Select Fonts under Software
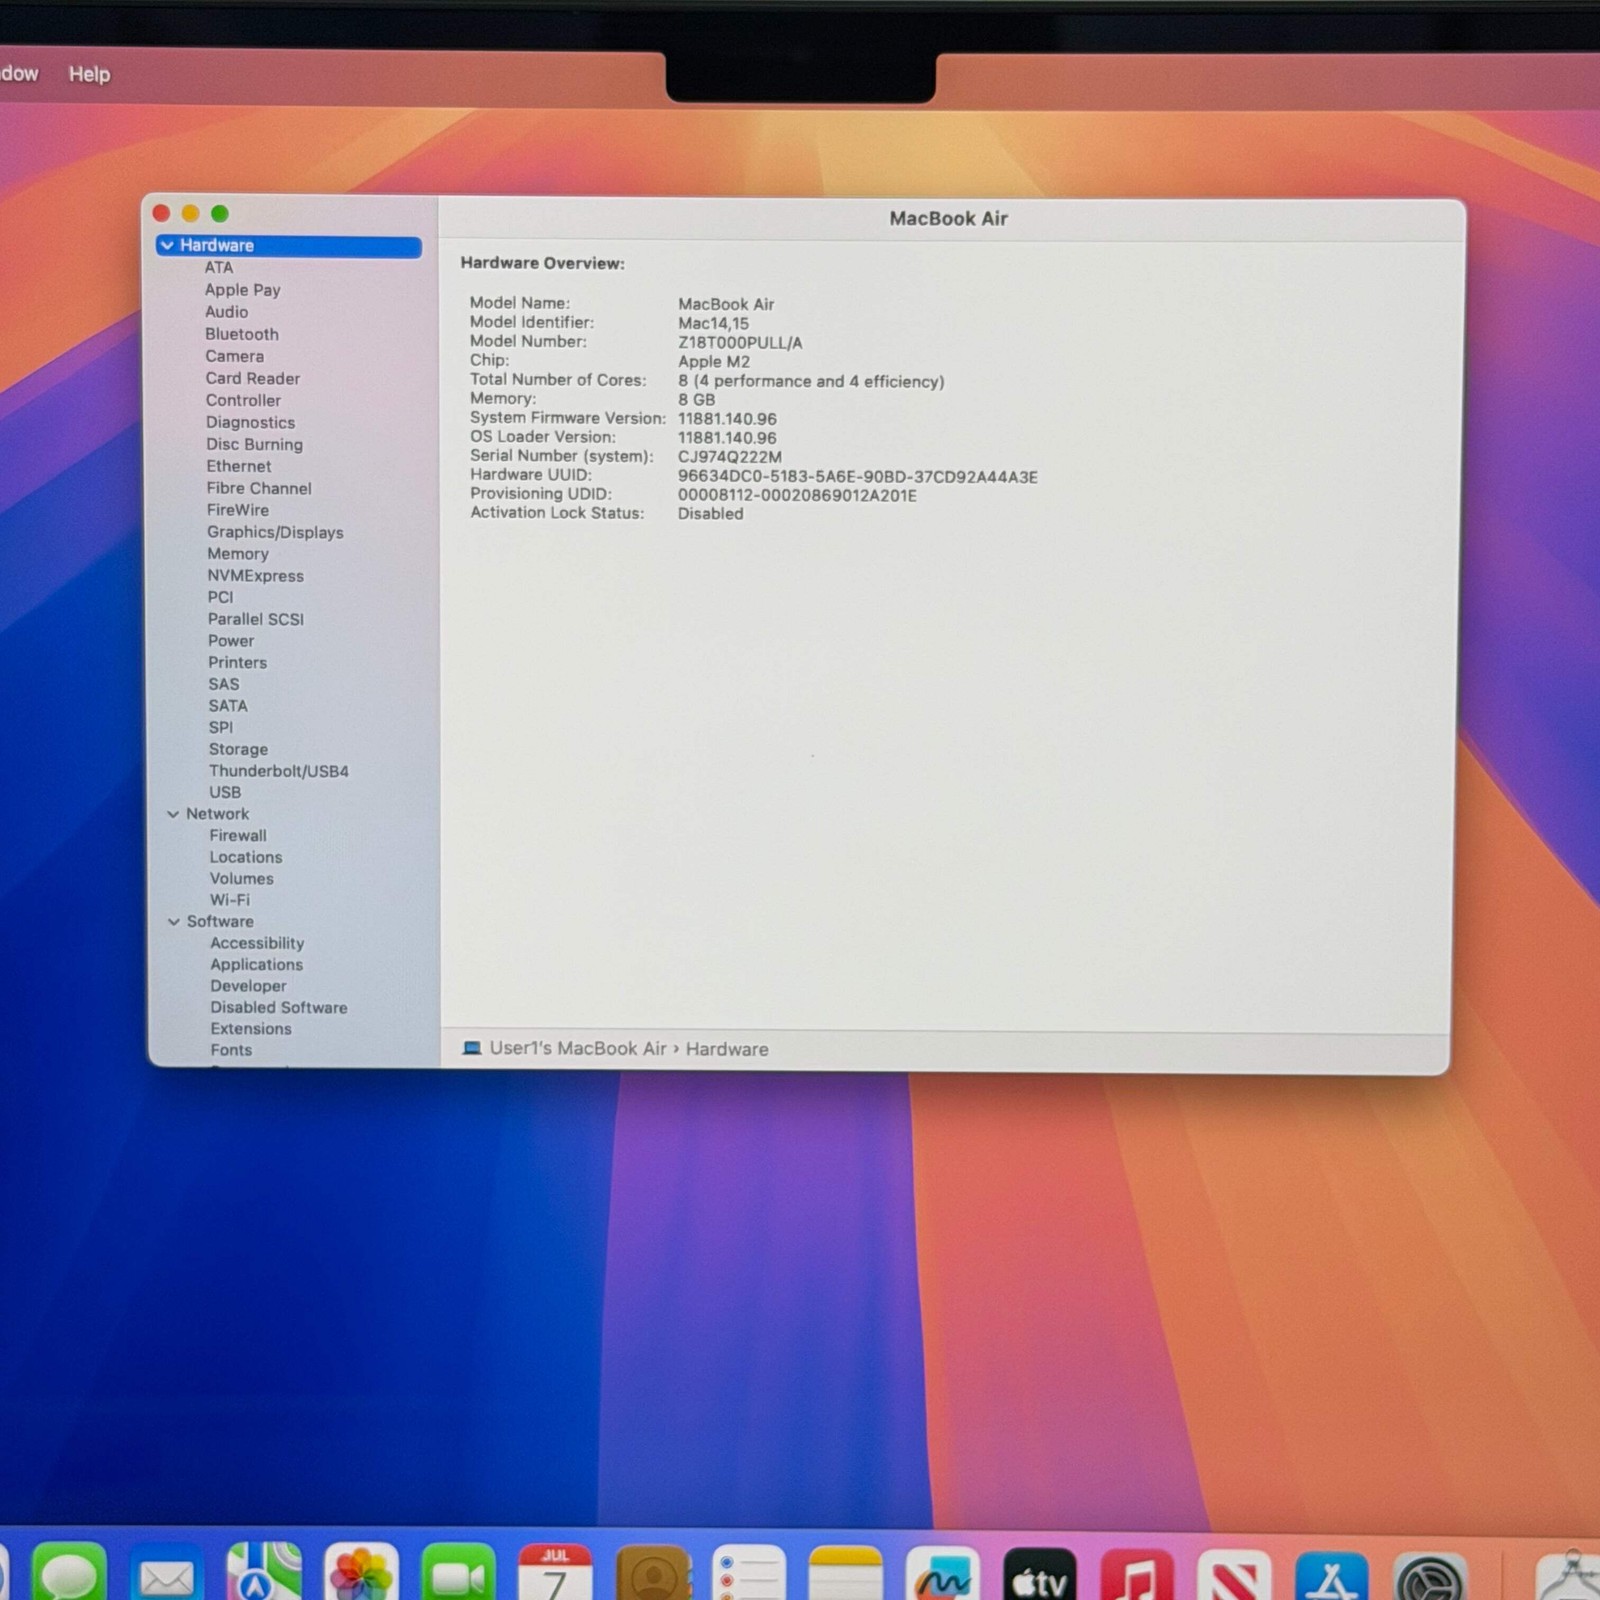The image size is (1600, 1600). tap(231, 1050)
